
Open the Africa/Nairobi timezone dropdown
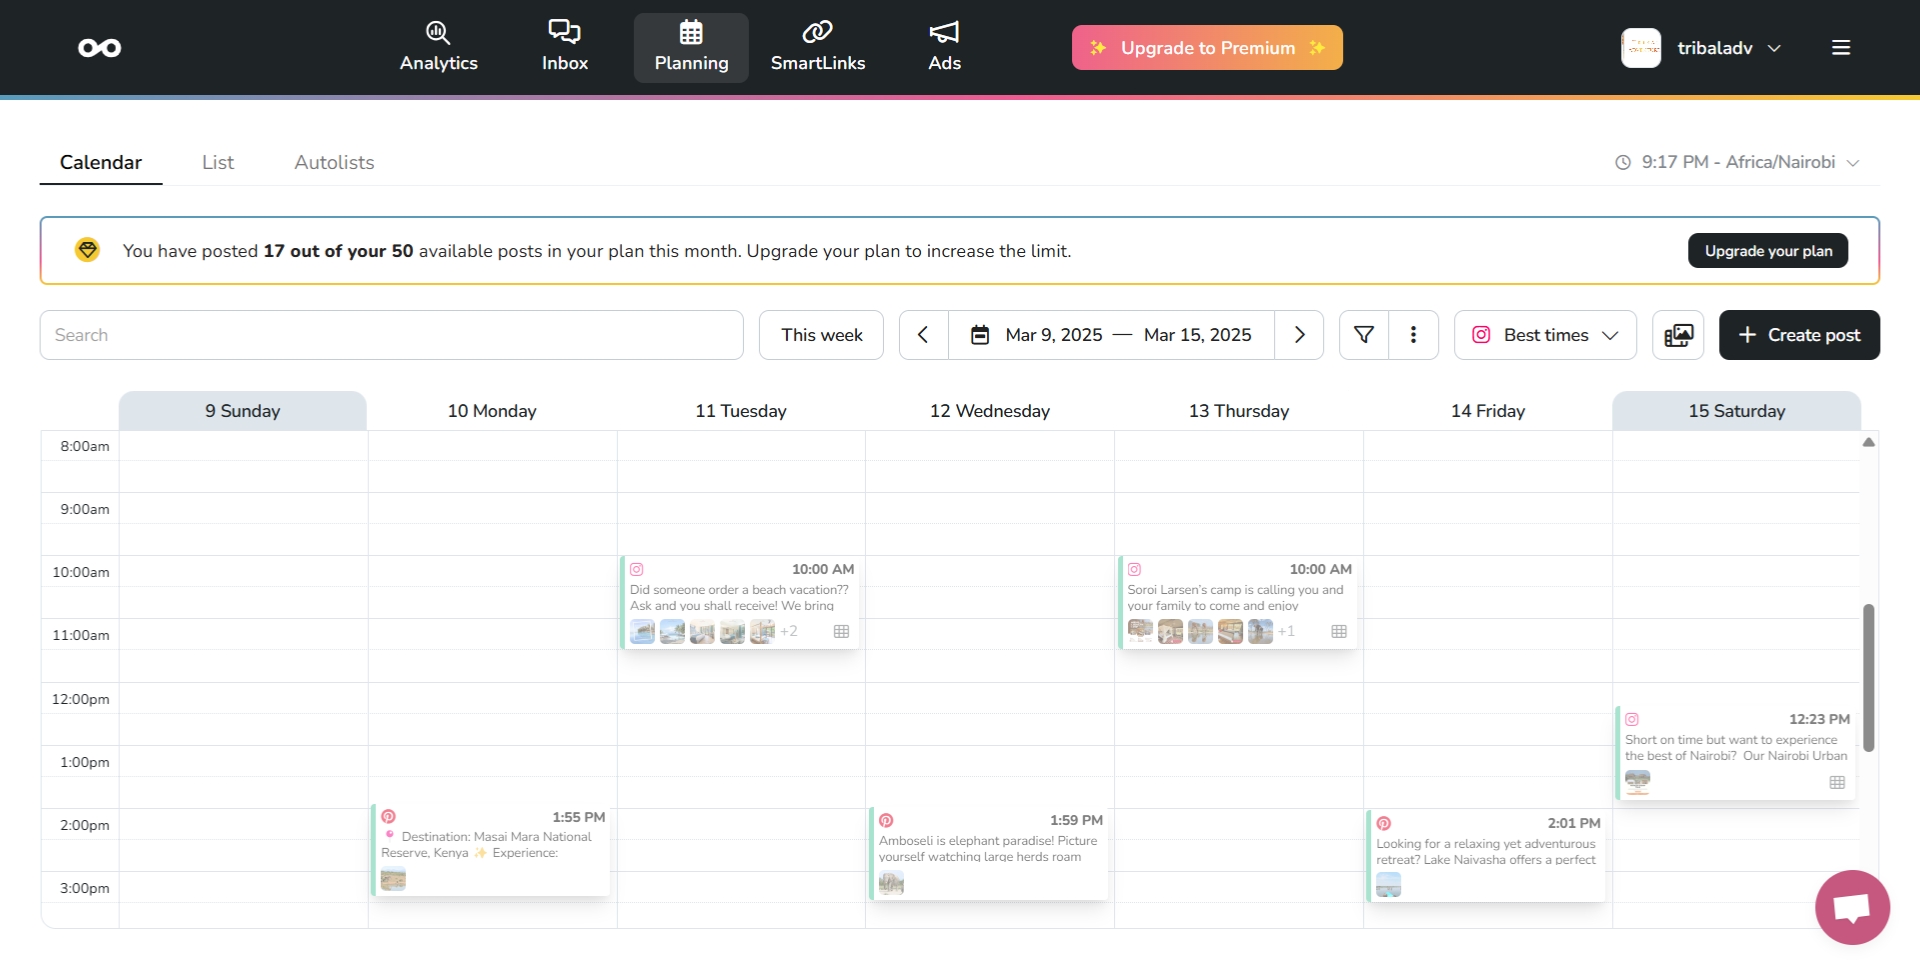tap(1738, 162)
